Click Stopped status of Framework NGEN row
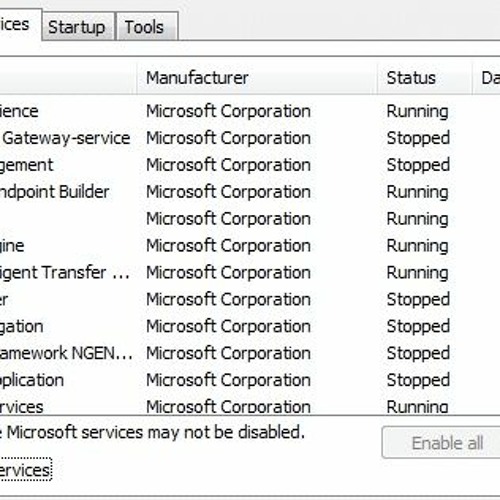500x500 pixels. pyautogui.click(x=418, y=353)
